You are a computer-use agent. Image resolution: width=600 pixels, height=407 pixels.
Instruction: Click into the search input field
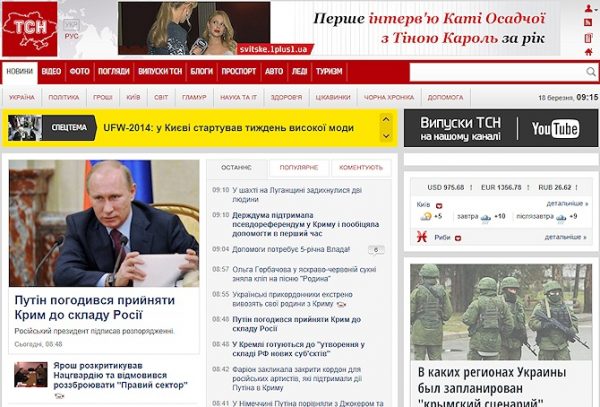point(497,72)
